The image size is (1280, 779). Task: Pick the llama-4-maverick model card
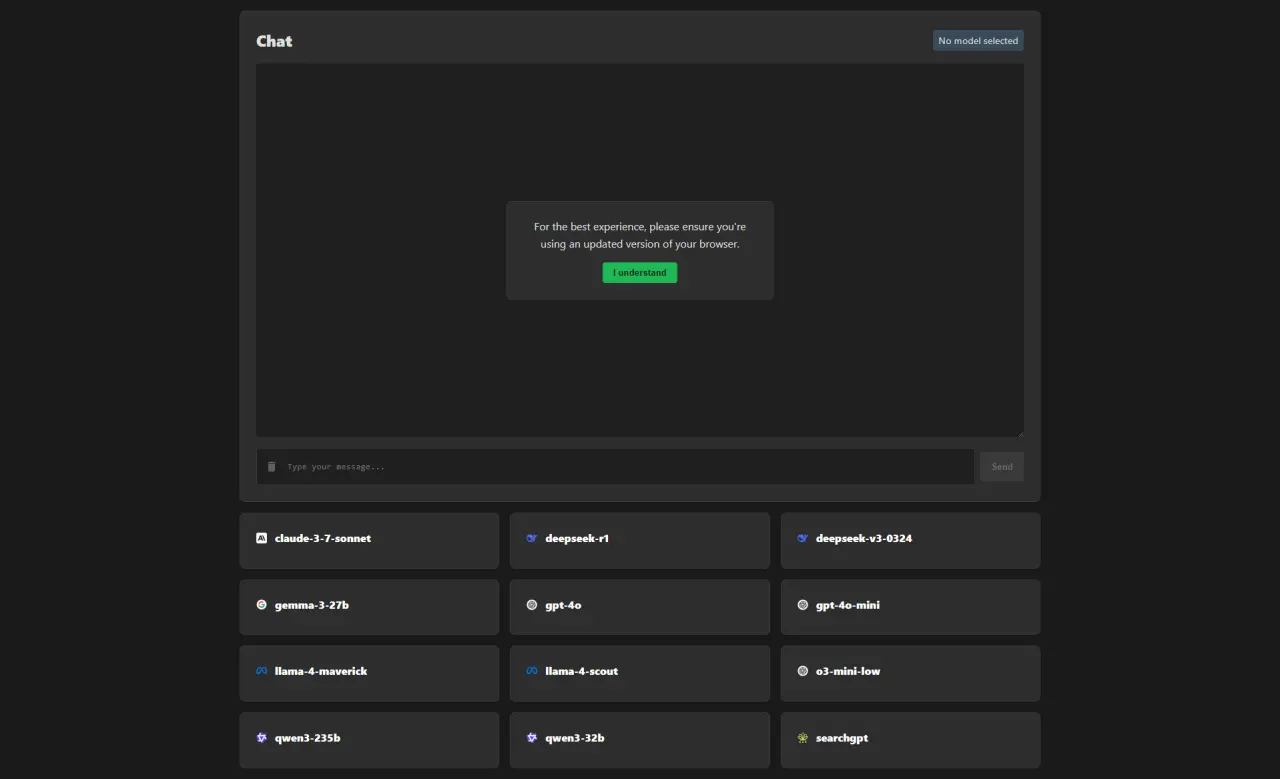[x=369, y=674]
